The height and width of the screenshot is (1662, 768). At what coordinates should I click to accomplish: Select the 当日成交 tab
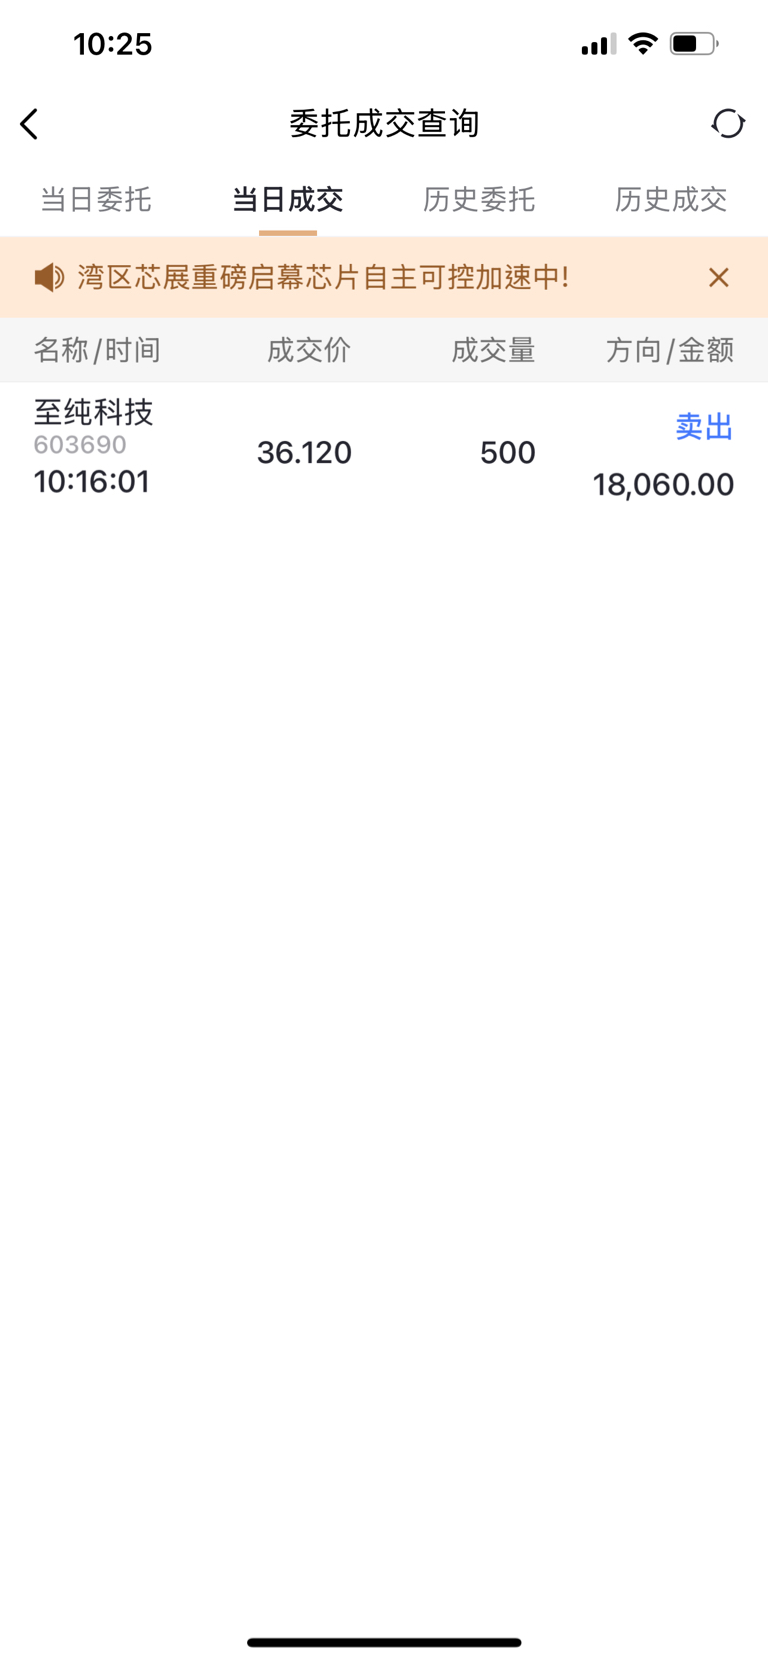point(288,199)
